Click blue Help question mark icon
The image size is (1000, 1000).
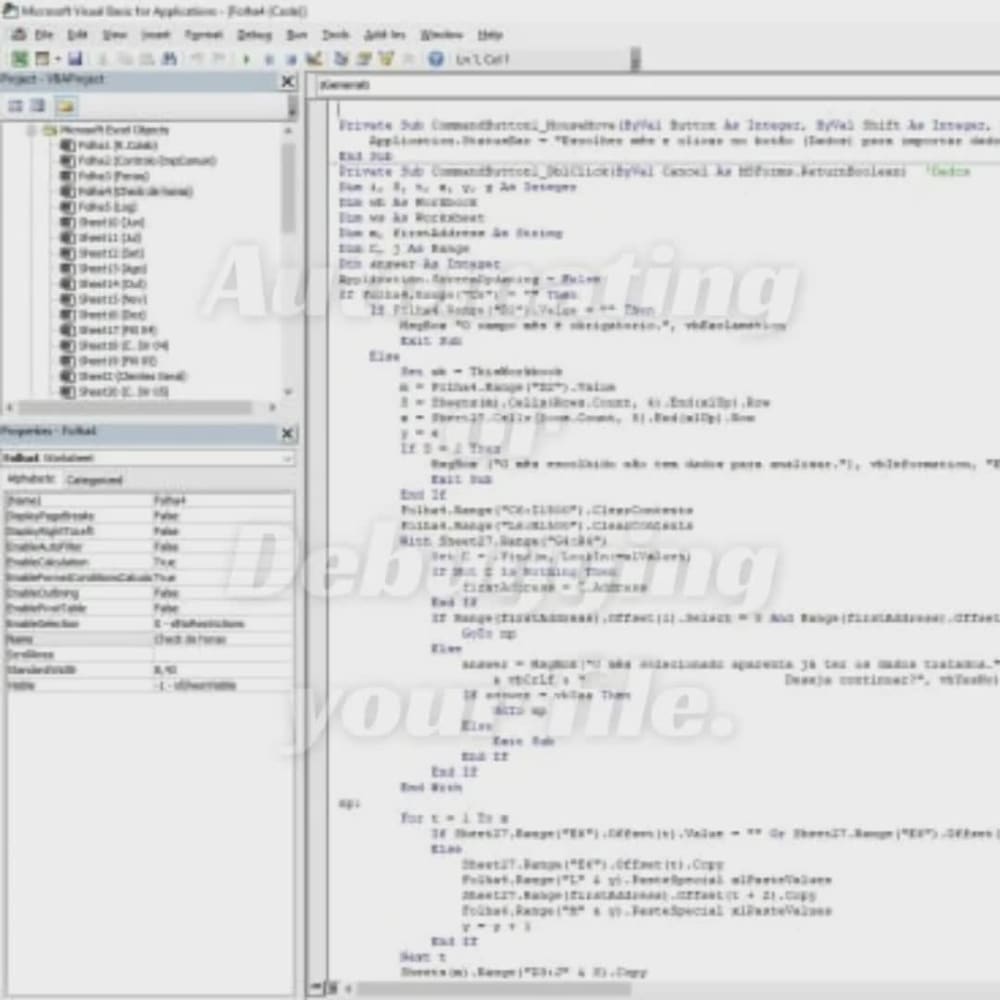436,59
